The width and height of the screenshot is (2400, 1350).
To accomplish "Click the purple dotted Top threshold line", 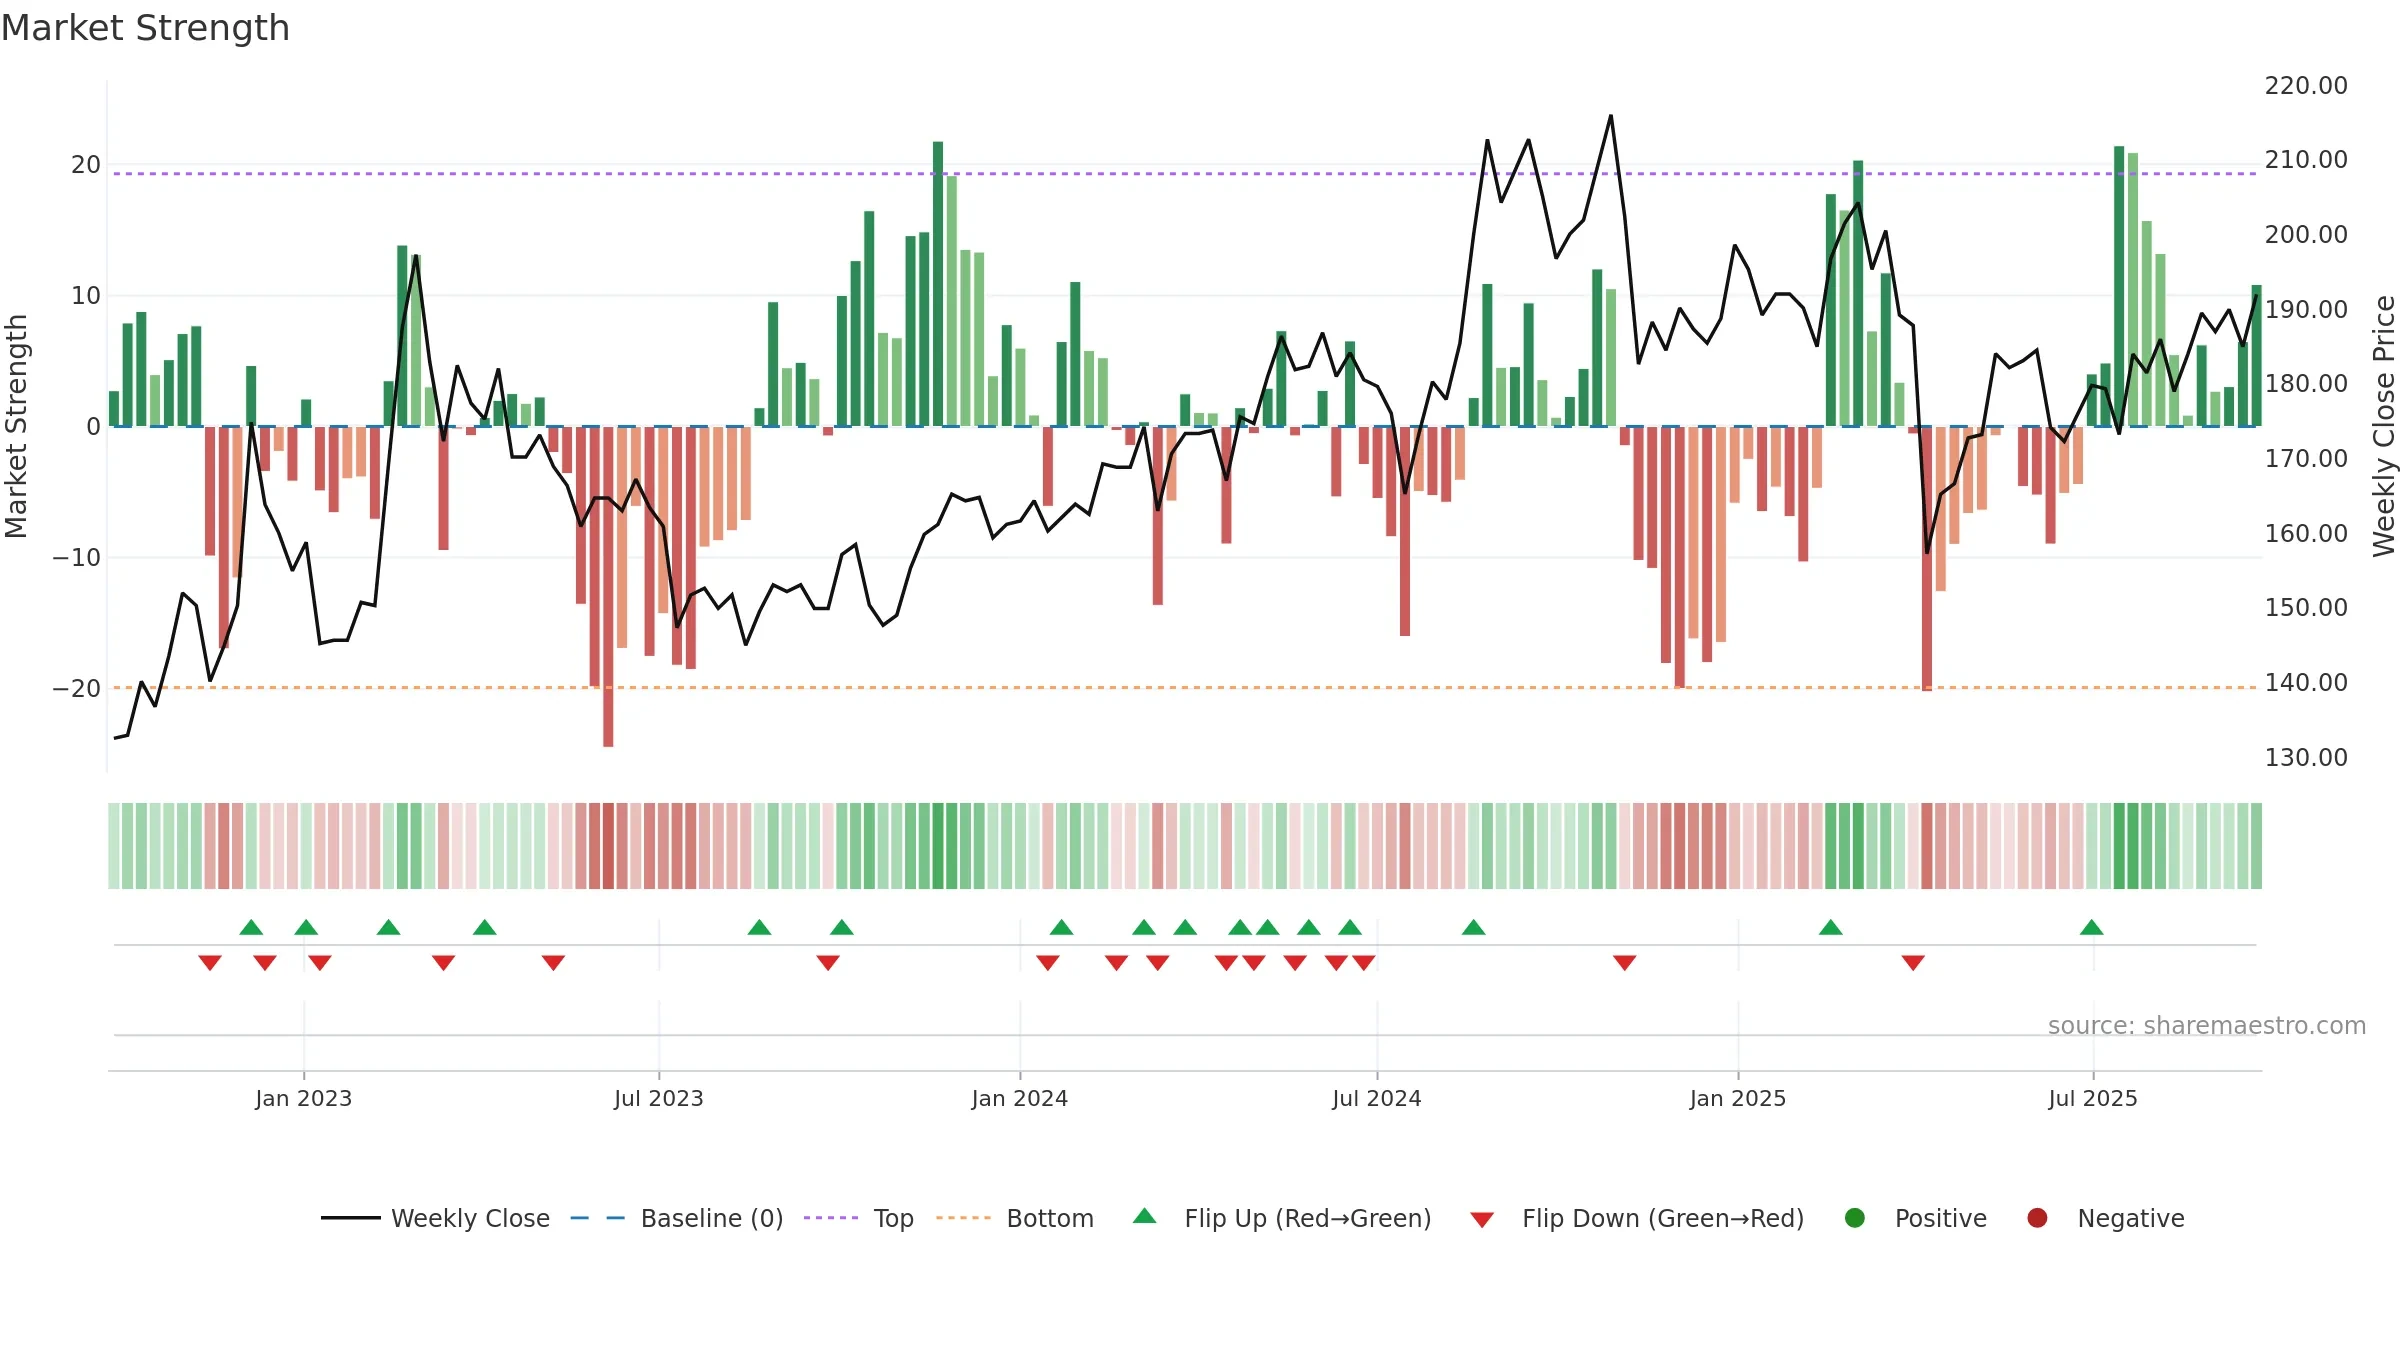I will pyautogui.click(x=1185, y=174).
